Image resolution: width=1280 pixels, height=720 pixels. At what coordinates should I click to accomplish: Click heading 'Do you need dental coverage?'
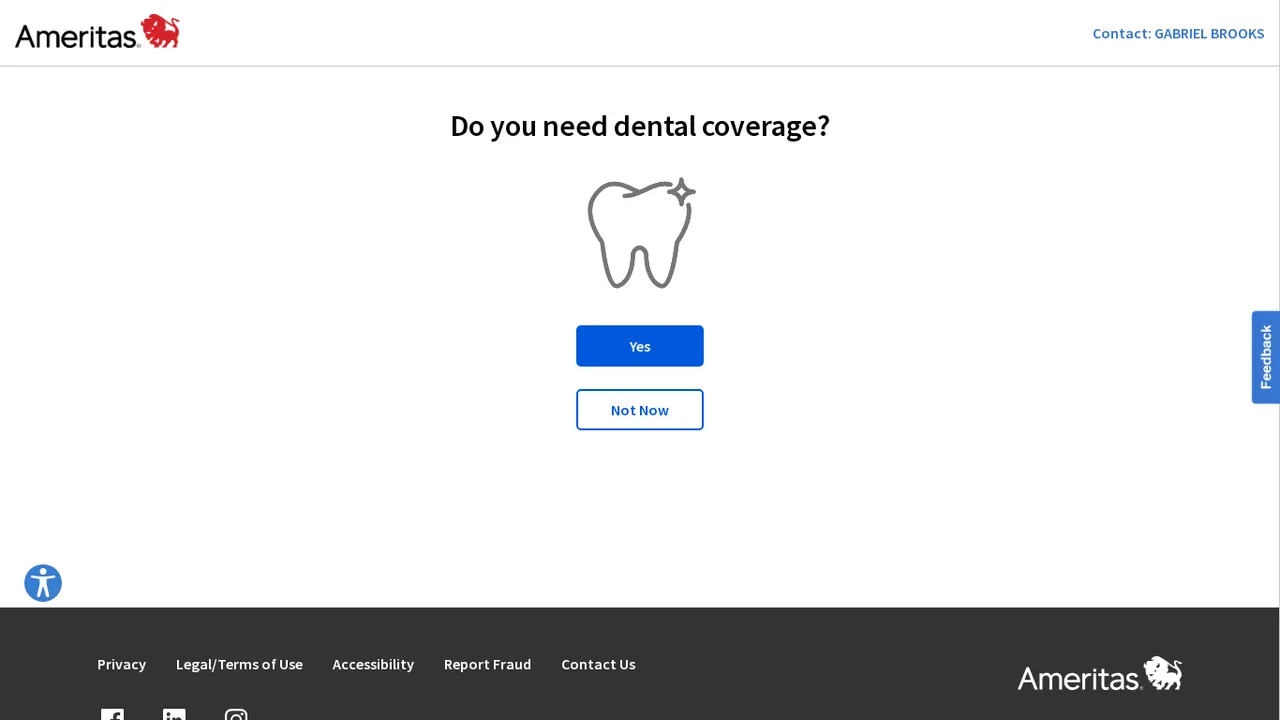coord(640,126)
